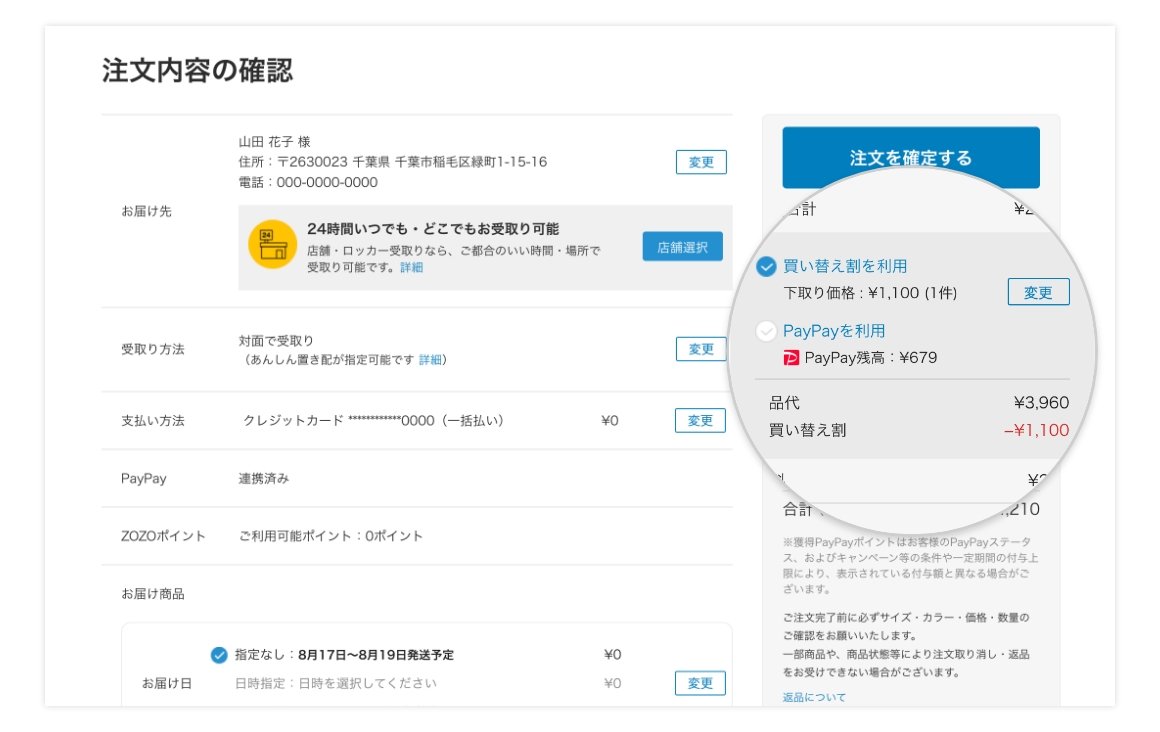Change the 買い替え割 trade-in selection

pos(1038,292)
